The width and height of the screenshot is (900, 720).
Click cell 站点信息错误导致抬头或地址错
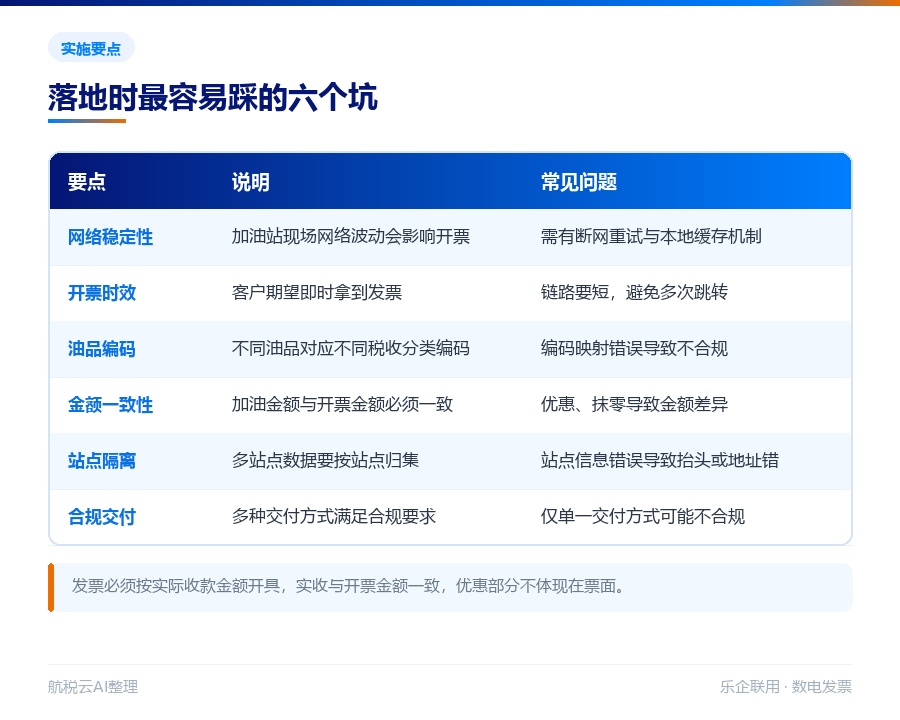coord(660,460)
